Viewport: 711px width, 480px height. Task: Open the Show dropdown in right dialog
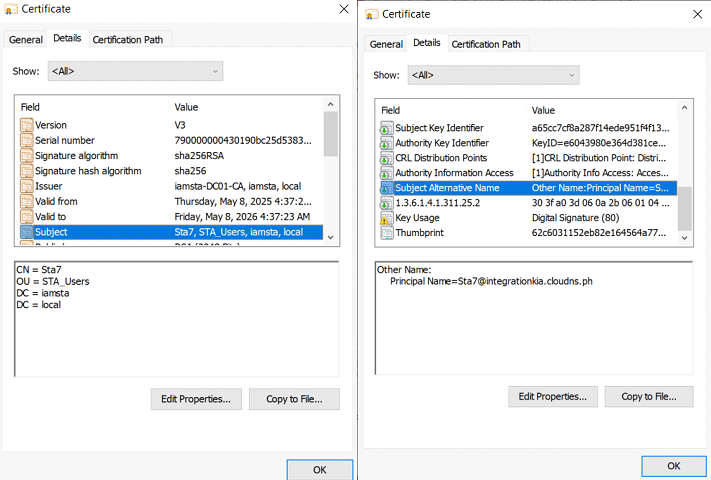point(493,75)
